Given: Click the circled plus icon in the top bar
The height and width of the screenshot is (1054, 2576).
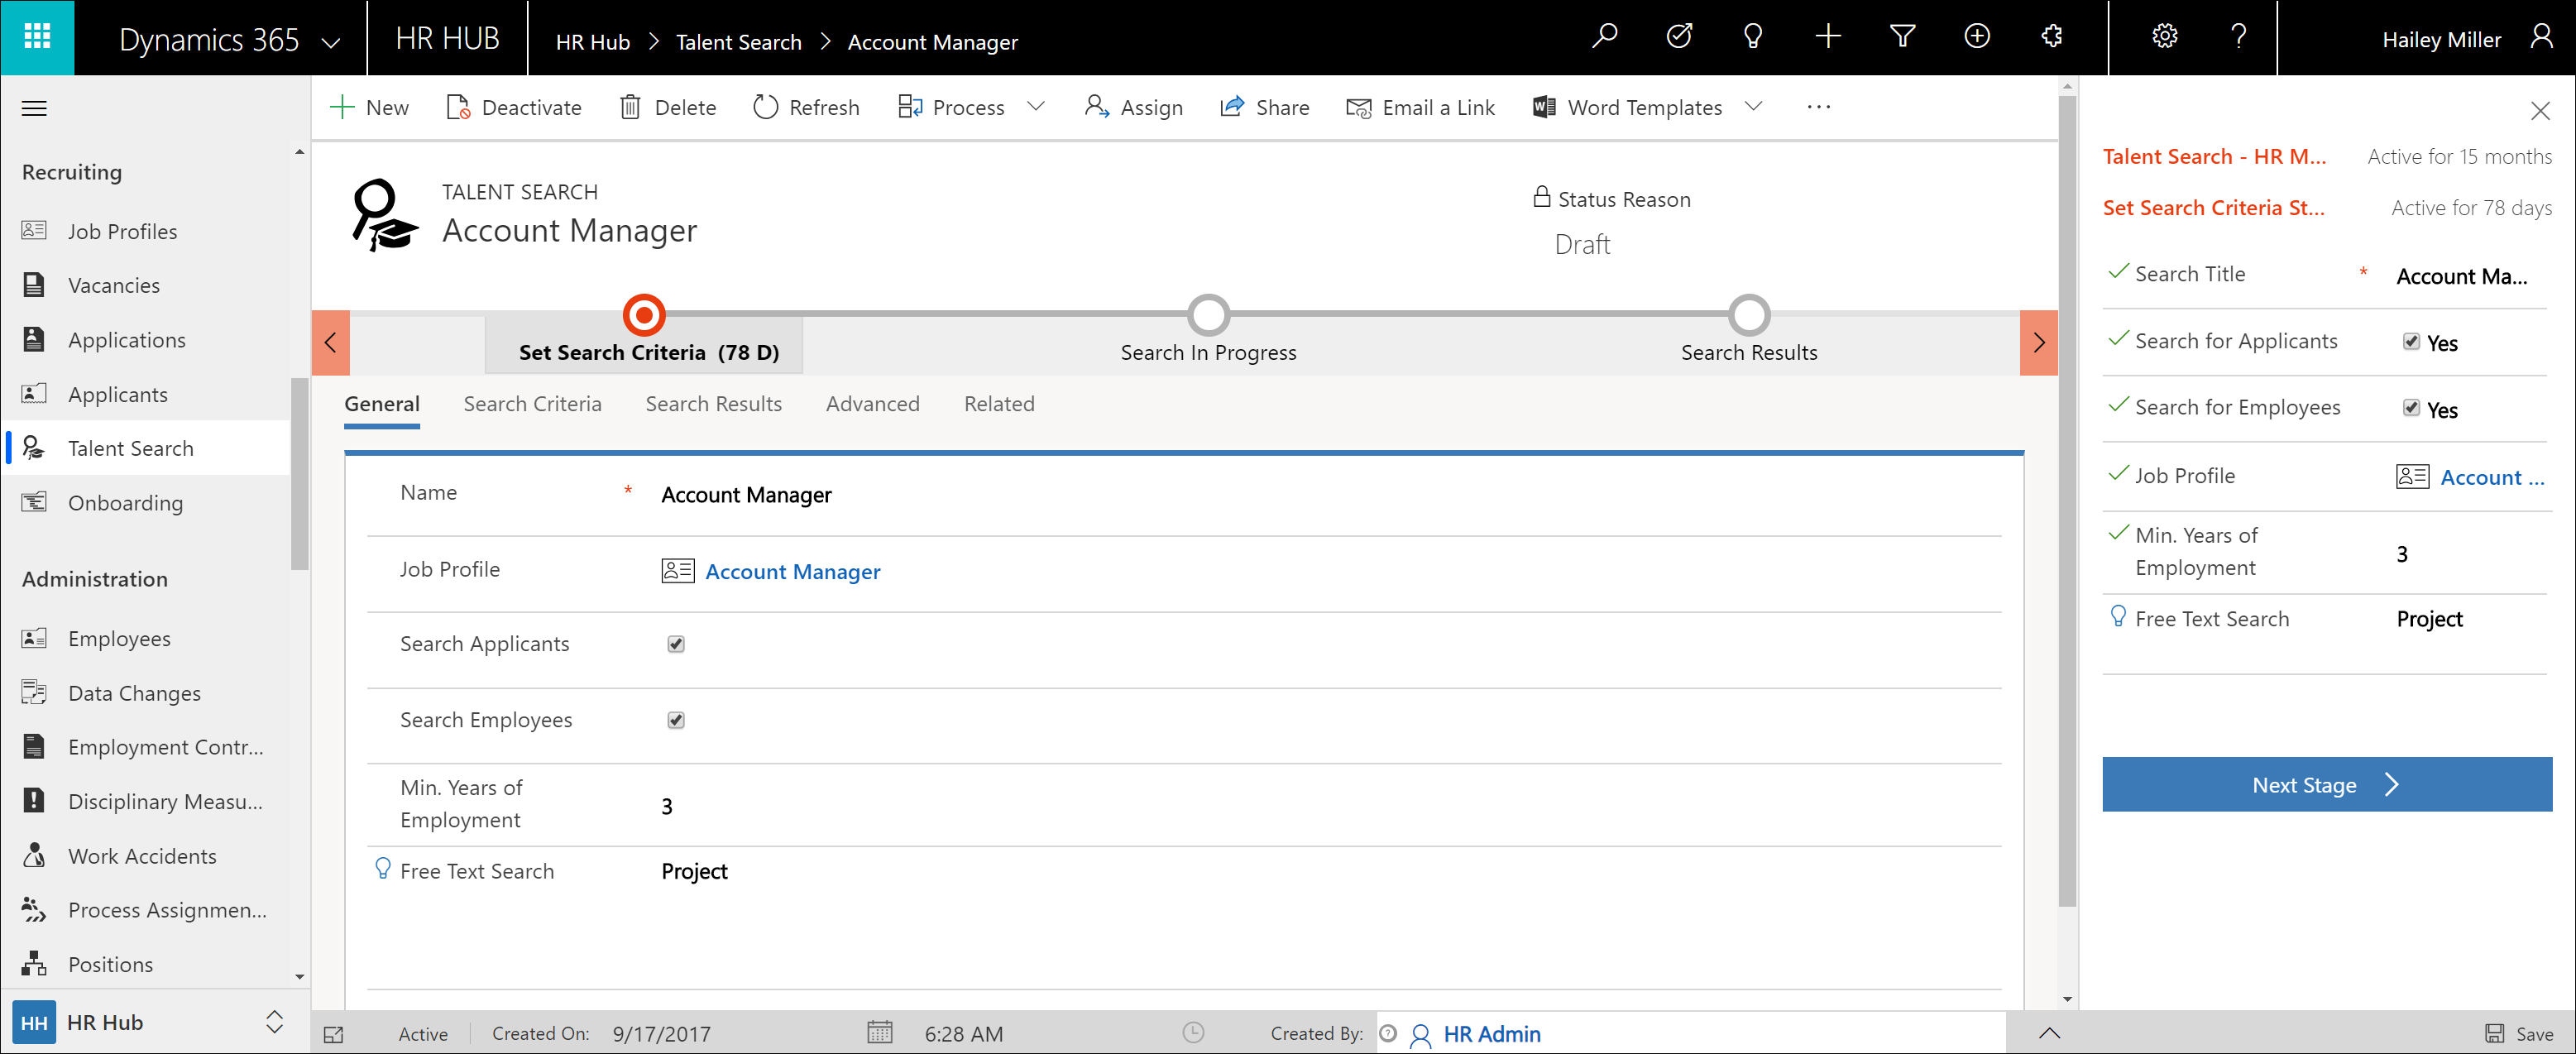Looking at the screenshot, I should click(1977, 37).
